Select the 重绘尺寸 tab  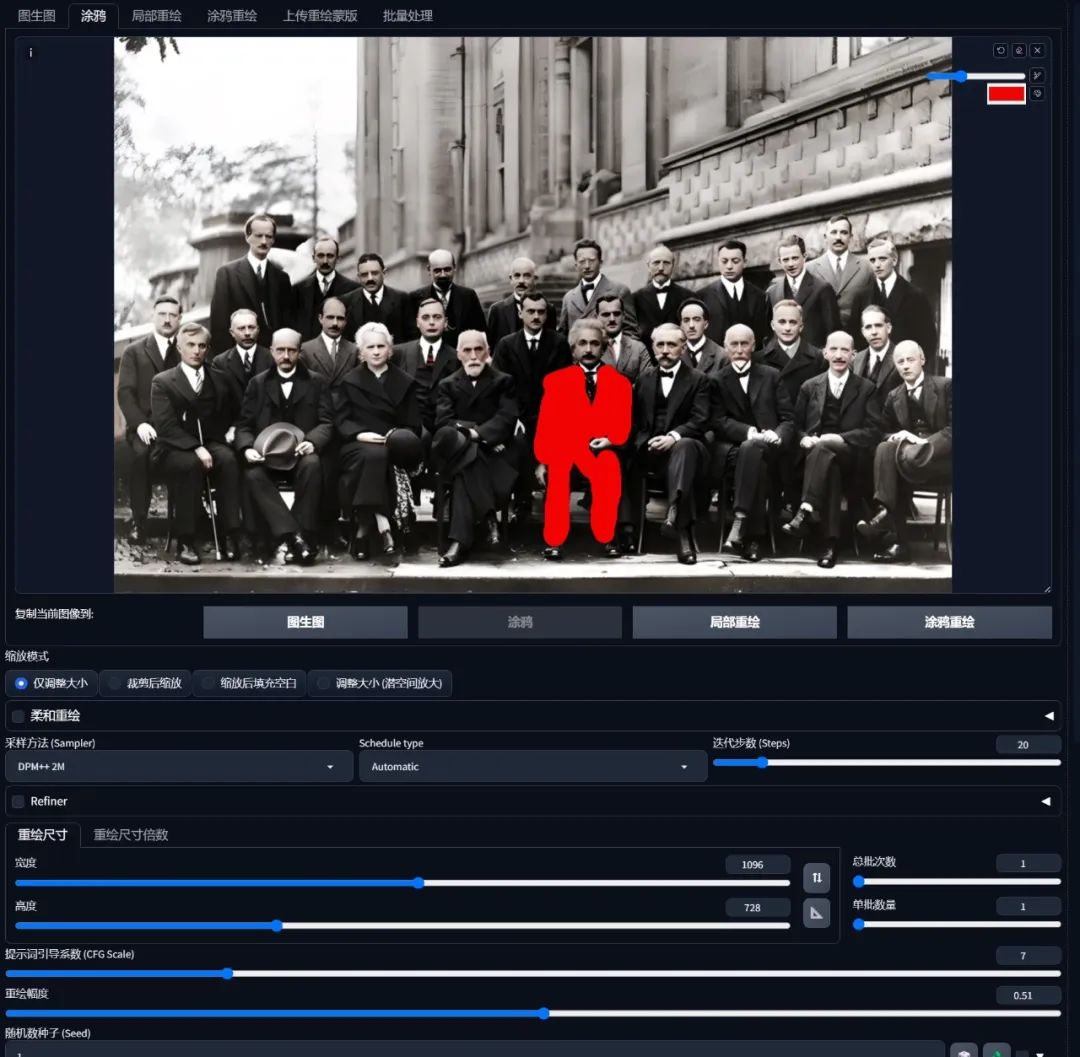coord(43,835)
